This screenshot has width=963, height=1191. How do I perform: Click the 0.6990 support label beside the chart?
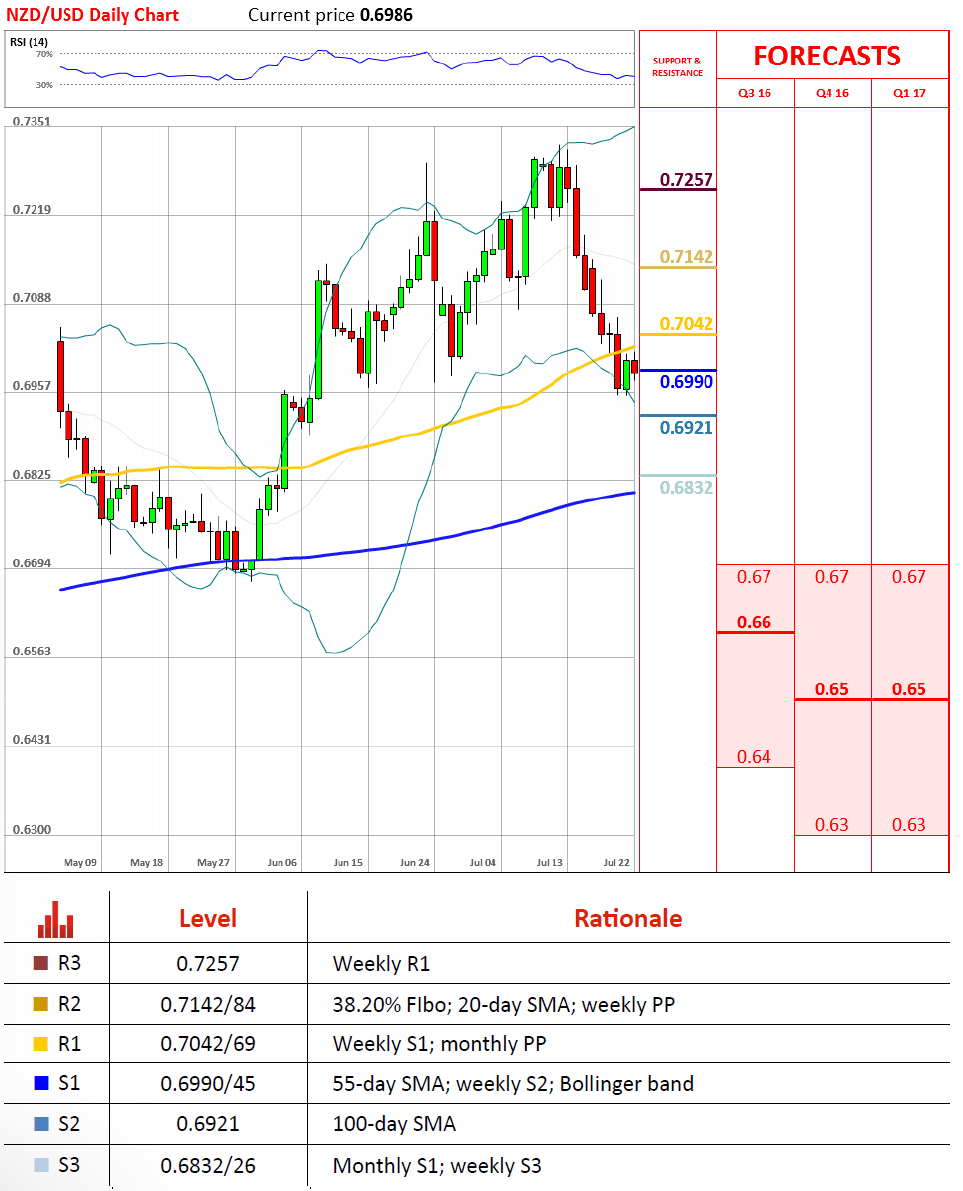(686, 382)
